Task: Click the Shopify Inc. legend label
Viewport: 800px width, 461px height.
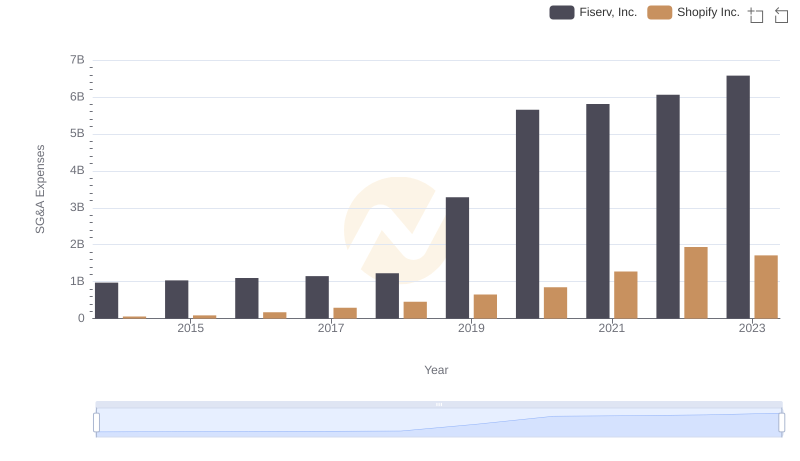Action: pos(708,12)
